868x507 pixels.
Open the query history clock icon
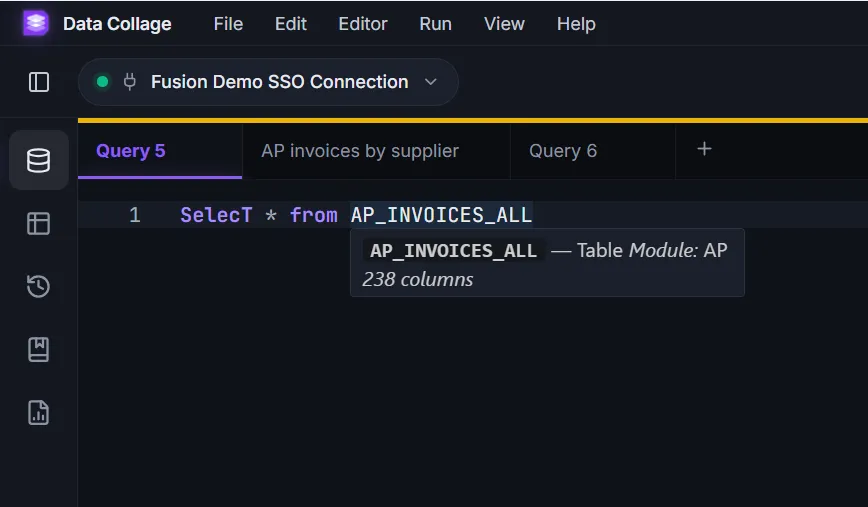coord(39,286)
